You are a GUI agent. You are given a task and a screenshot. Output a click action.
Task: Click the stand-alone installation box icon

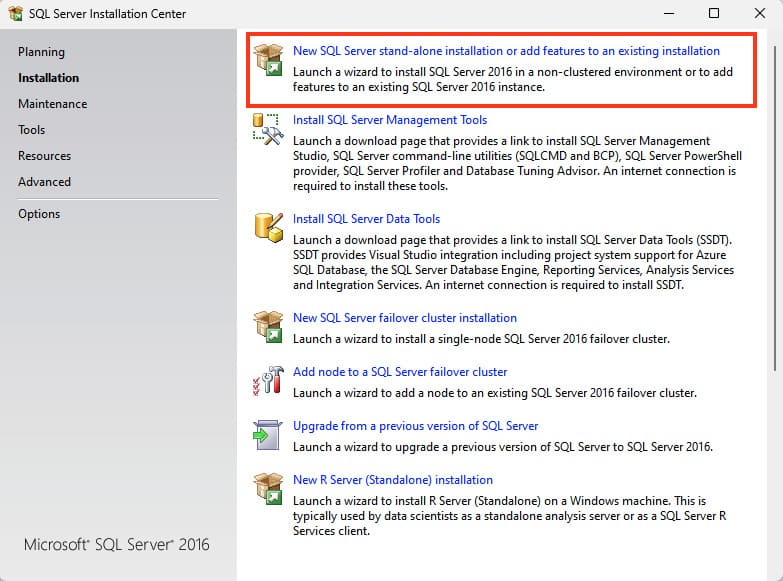click(269, 59)
